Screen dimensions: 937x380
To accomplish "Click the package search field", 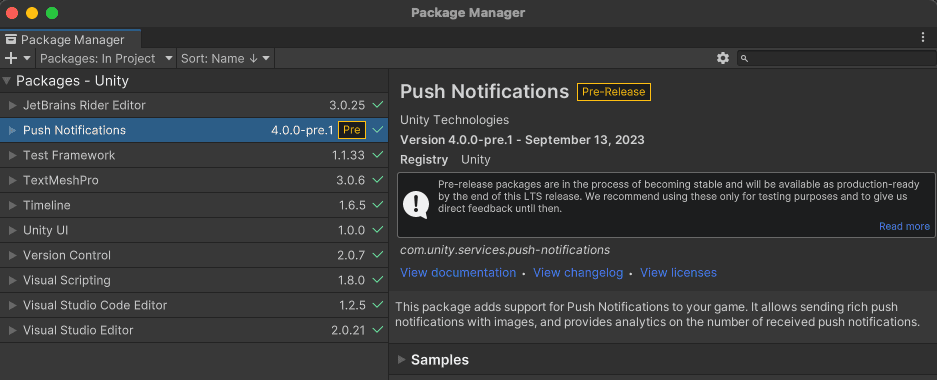I will (837, 58).
